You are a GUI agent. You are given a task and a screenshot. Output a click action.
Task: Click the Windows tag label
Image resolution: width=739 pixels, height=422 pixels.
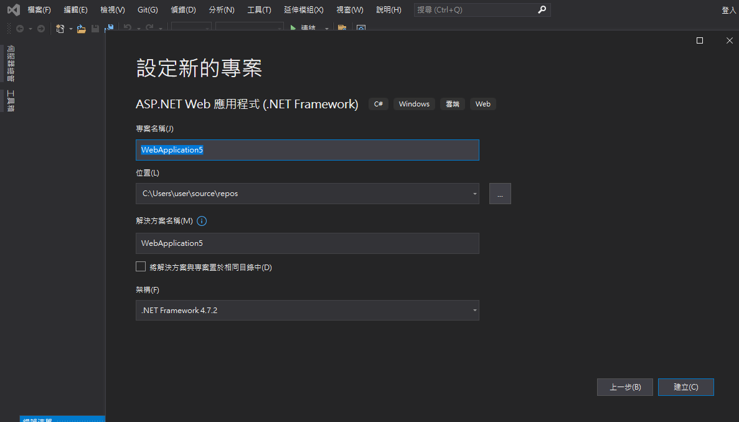tap(414, 104)
